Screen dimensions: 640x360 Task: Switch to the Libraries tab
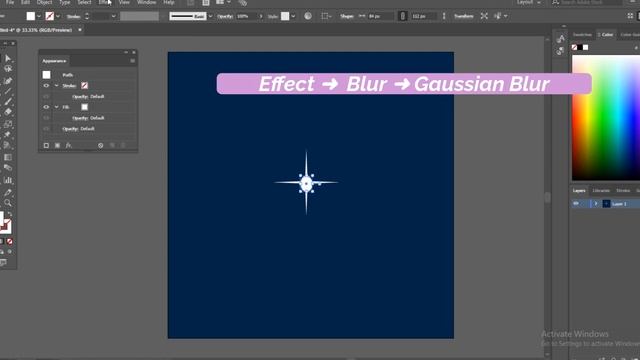601,191
